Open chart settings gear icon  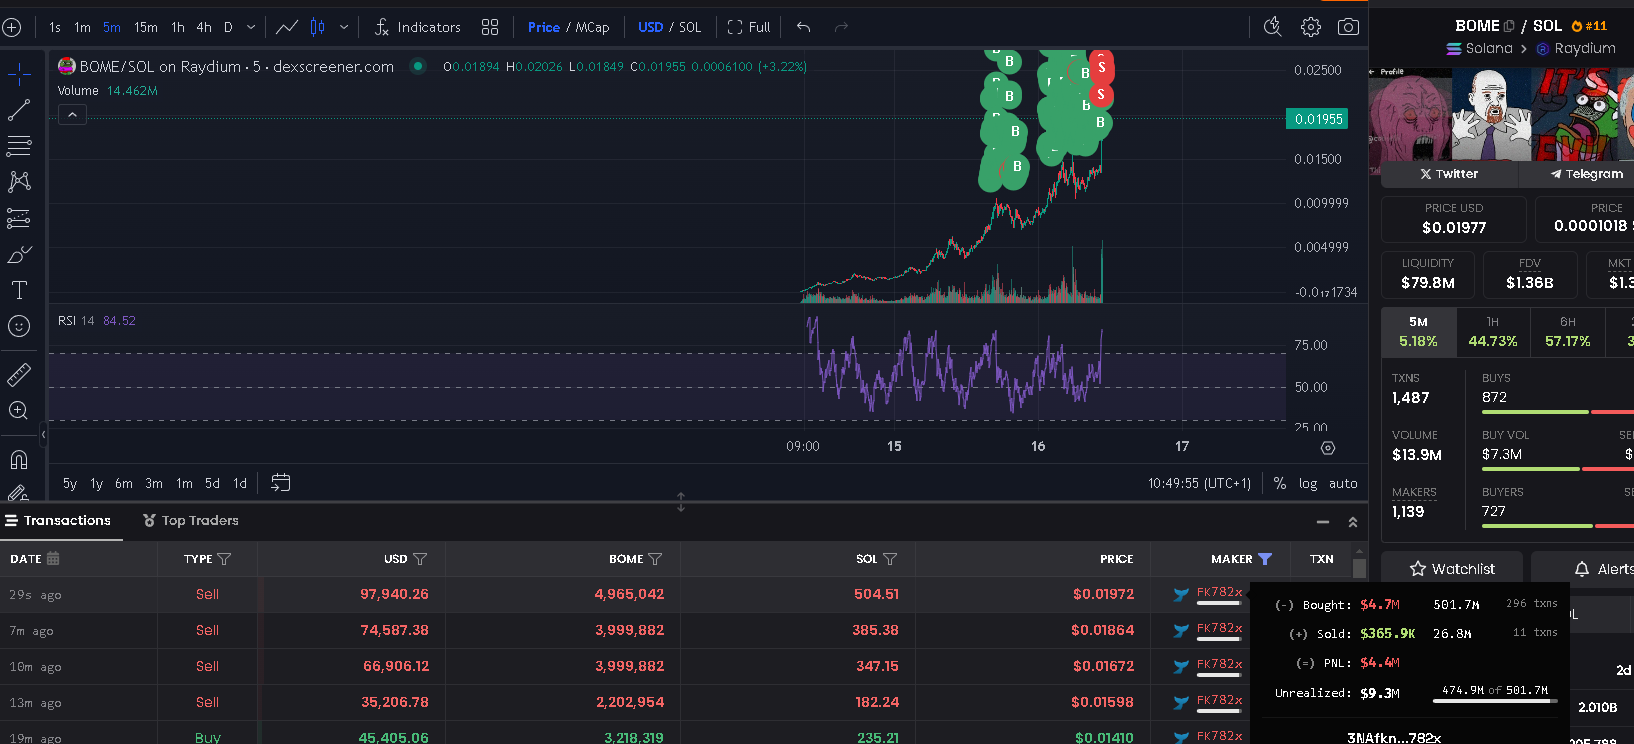coord(1310,27)
